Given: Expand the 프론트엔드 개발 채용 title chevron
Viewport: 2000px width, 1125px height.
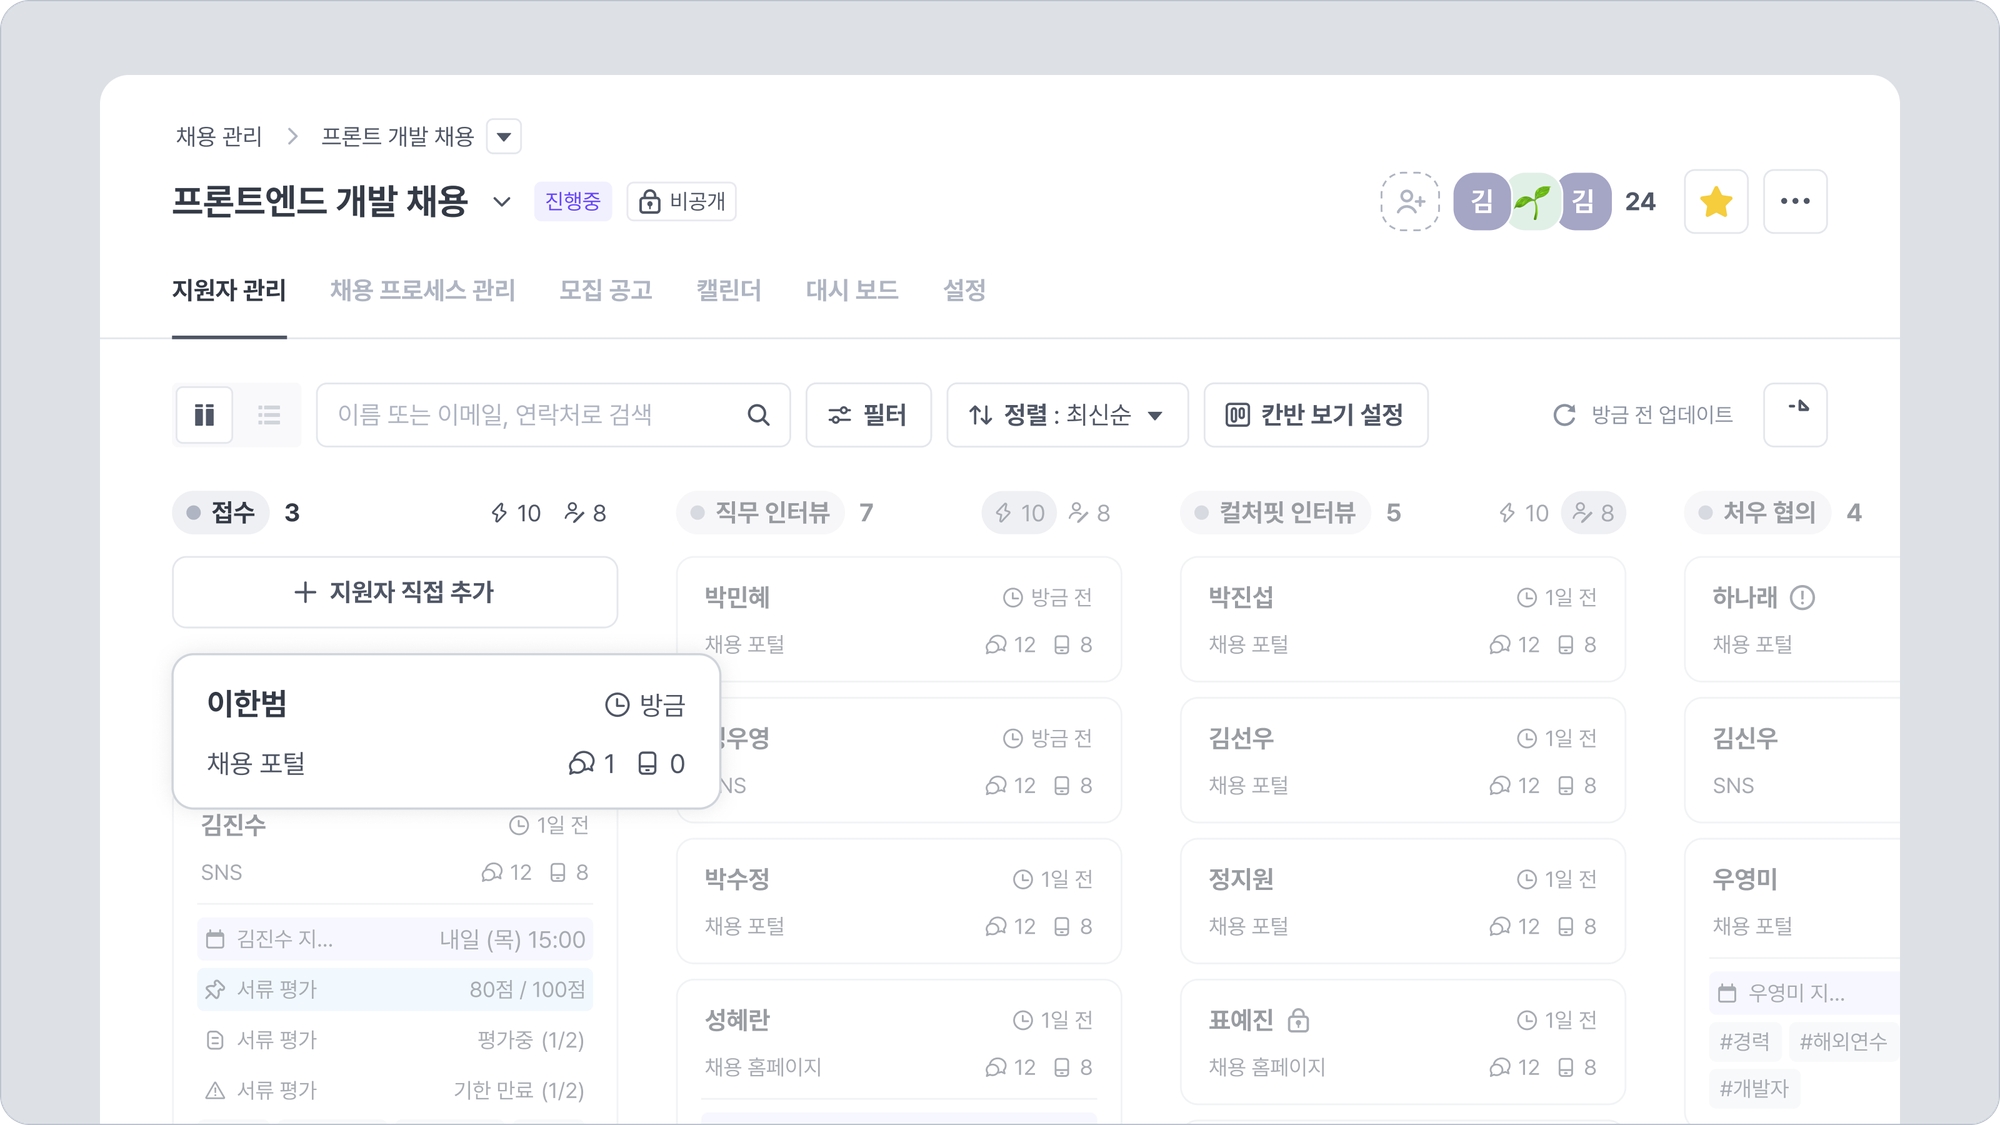Looking at the screenshot, I should click(502, 202).
